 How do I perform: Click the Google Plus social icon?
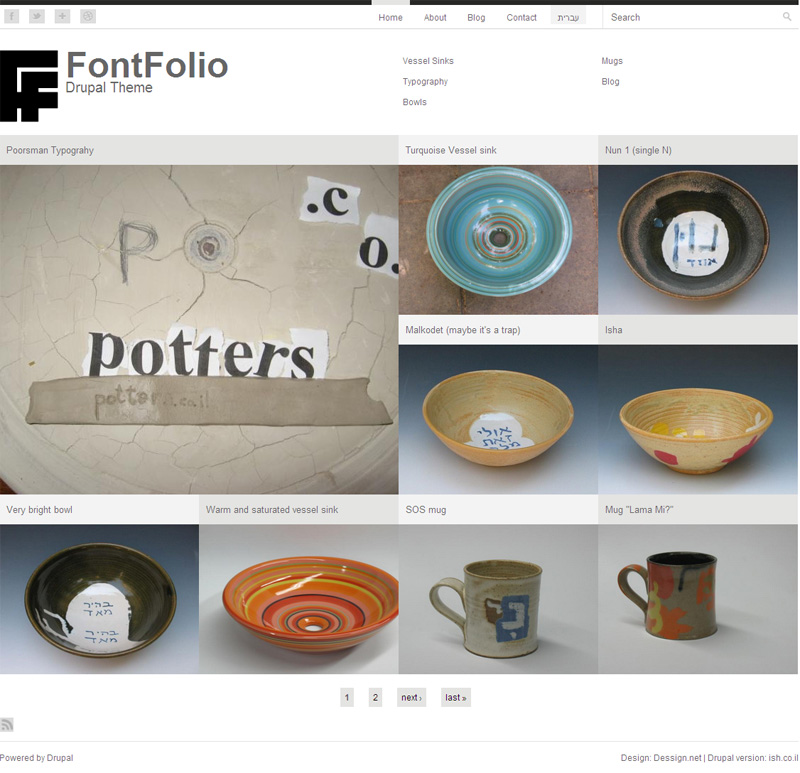tap(62, 16)
